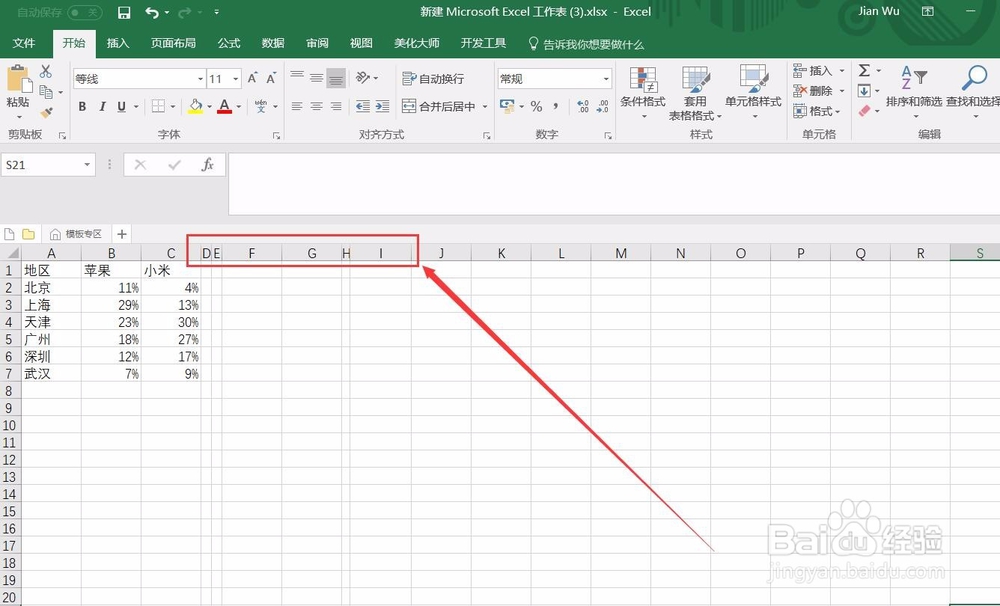
Task: Apply yellow fill color bucket
Action: pyautogui.click(x=196, y=107)
